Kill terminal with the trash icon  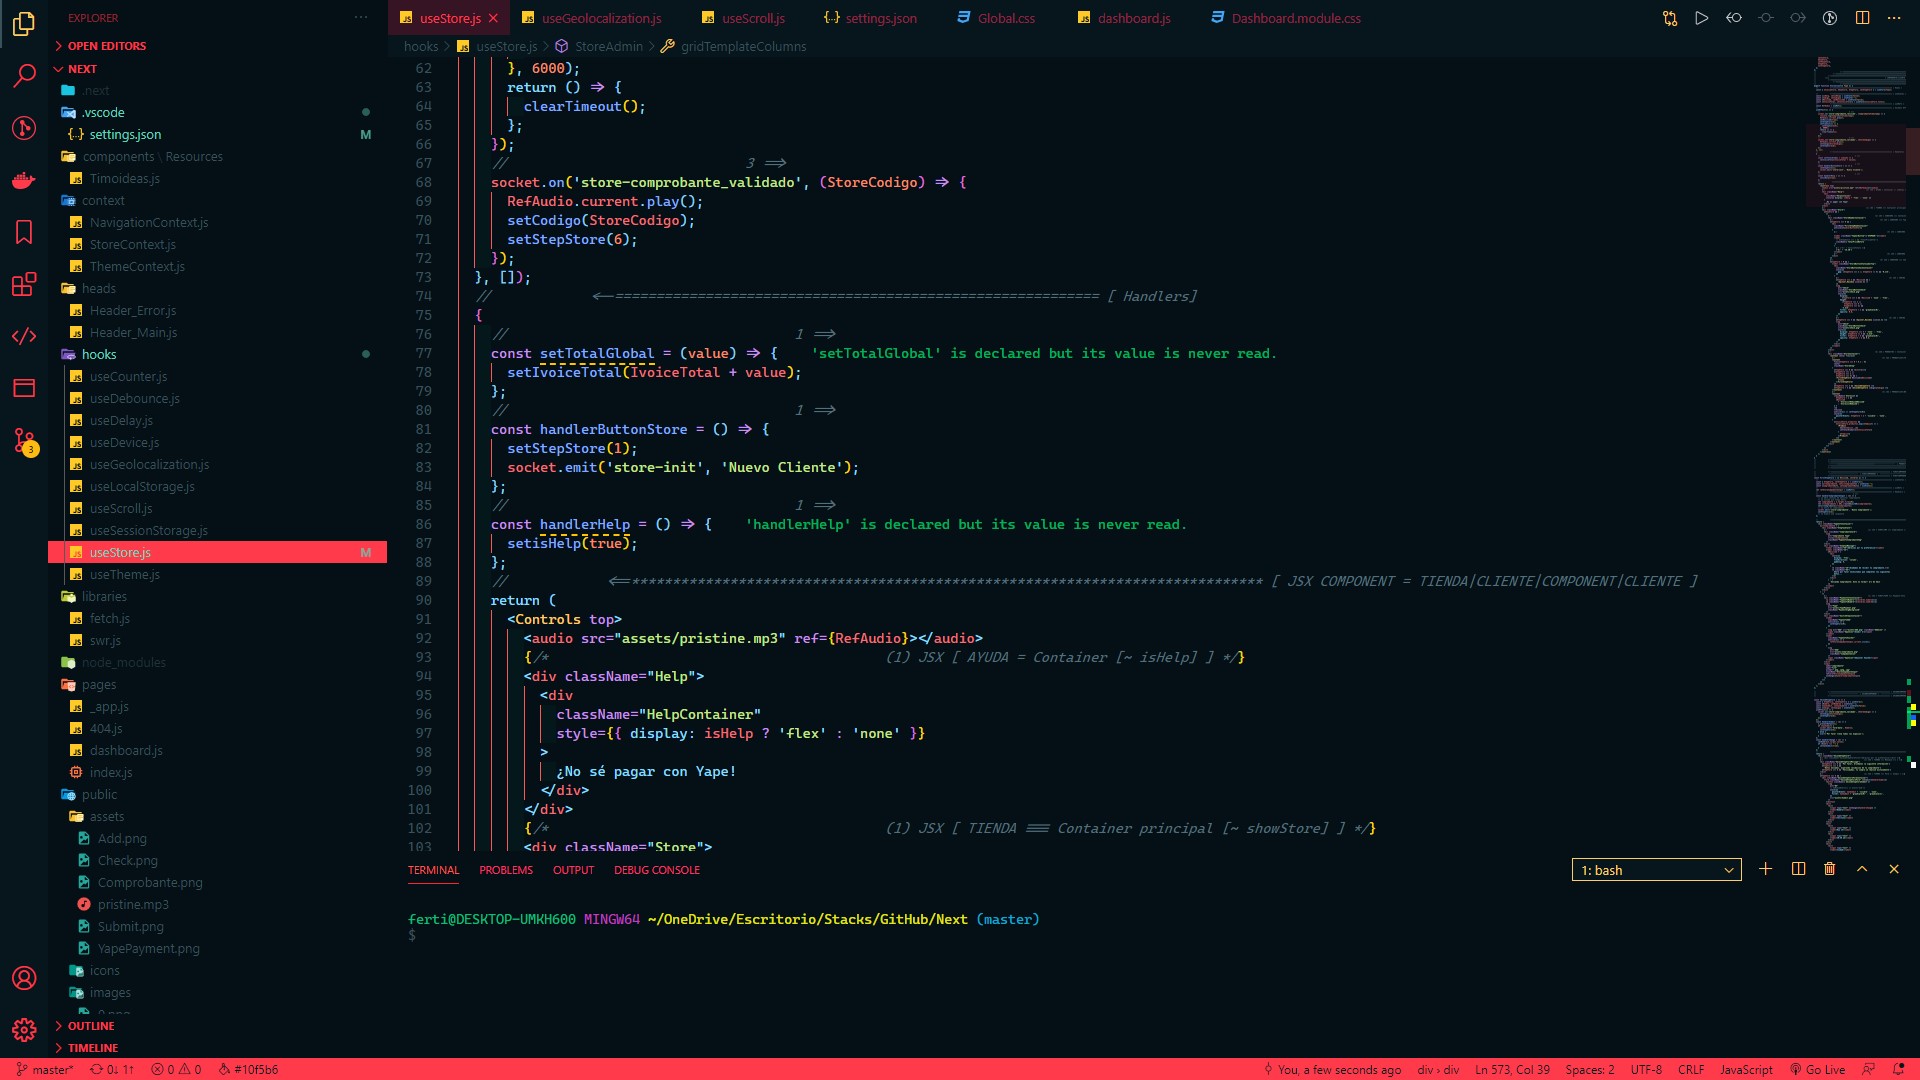click(x=1829, y=869)
